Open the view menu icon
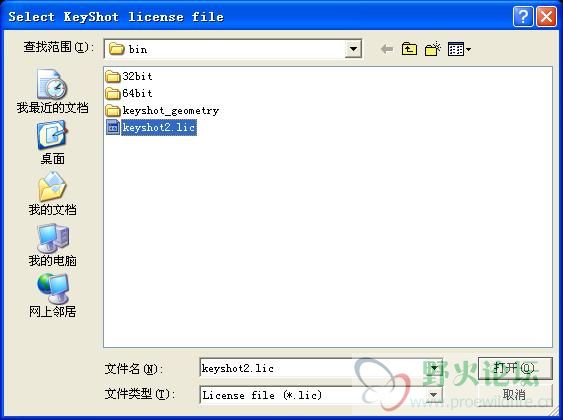The height and width of the screenshot is (420, 563). pyautogui.click(x=459, y=49)
